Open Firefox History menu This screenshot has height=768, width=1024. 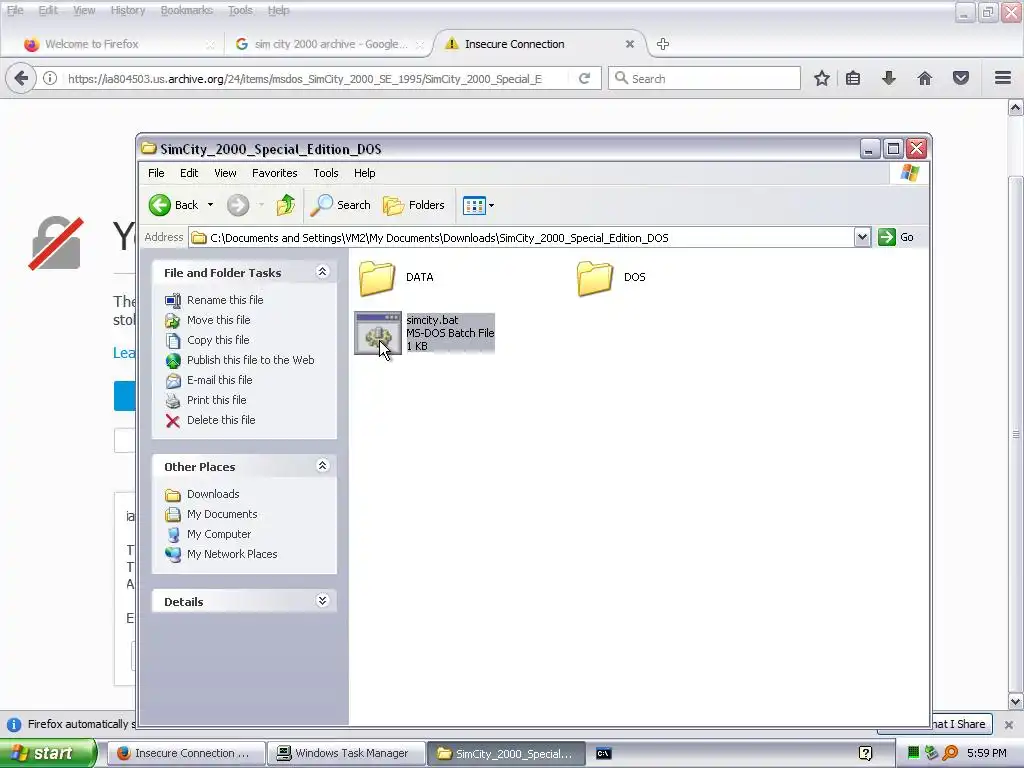tap(127, 10)
